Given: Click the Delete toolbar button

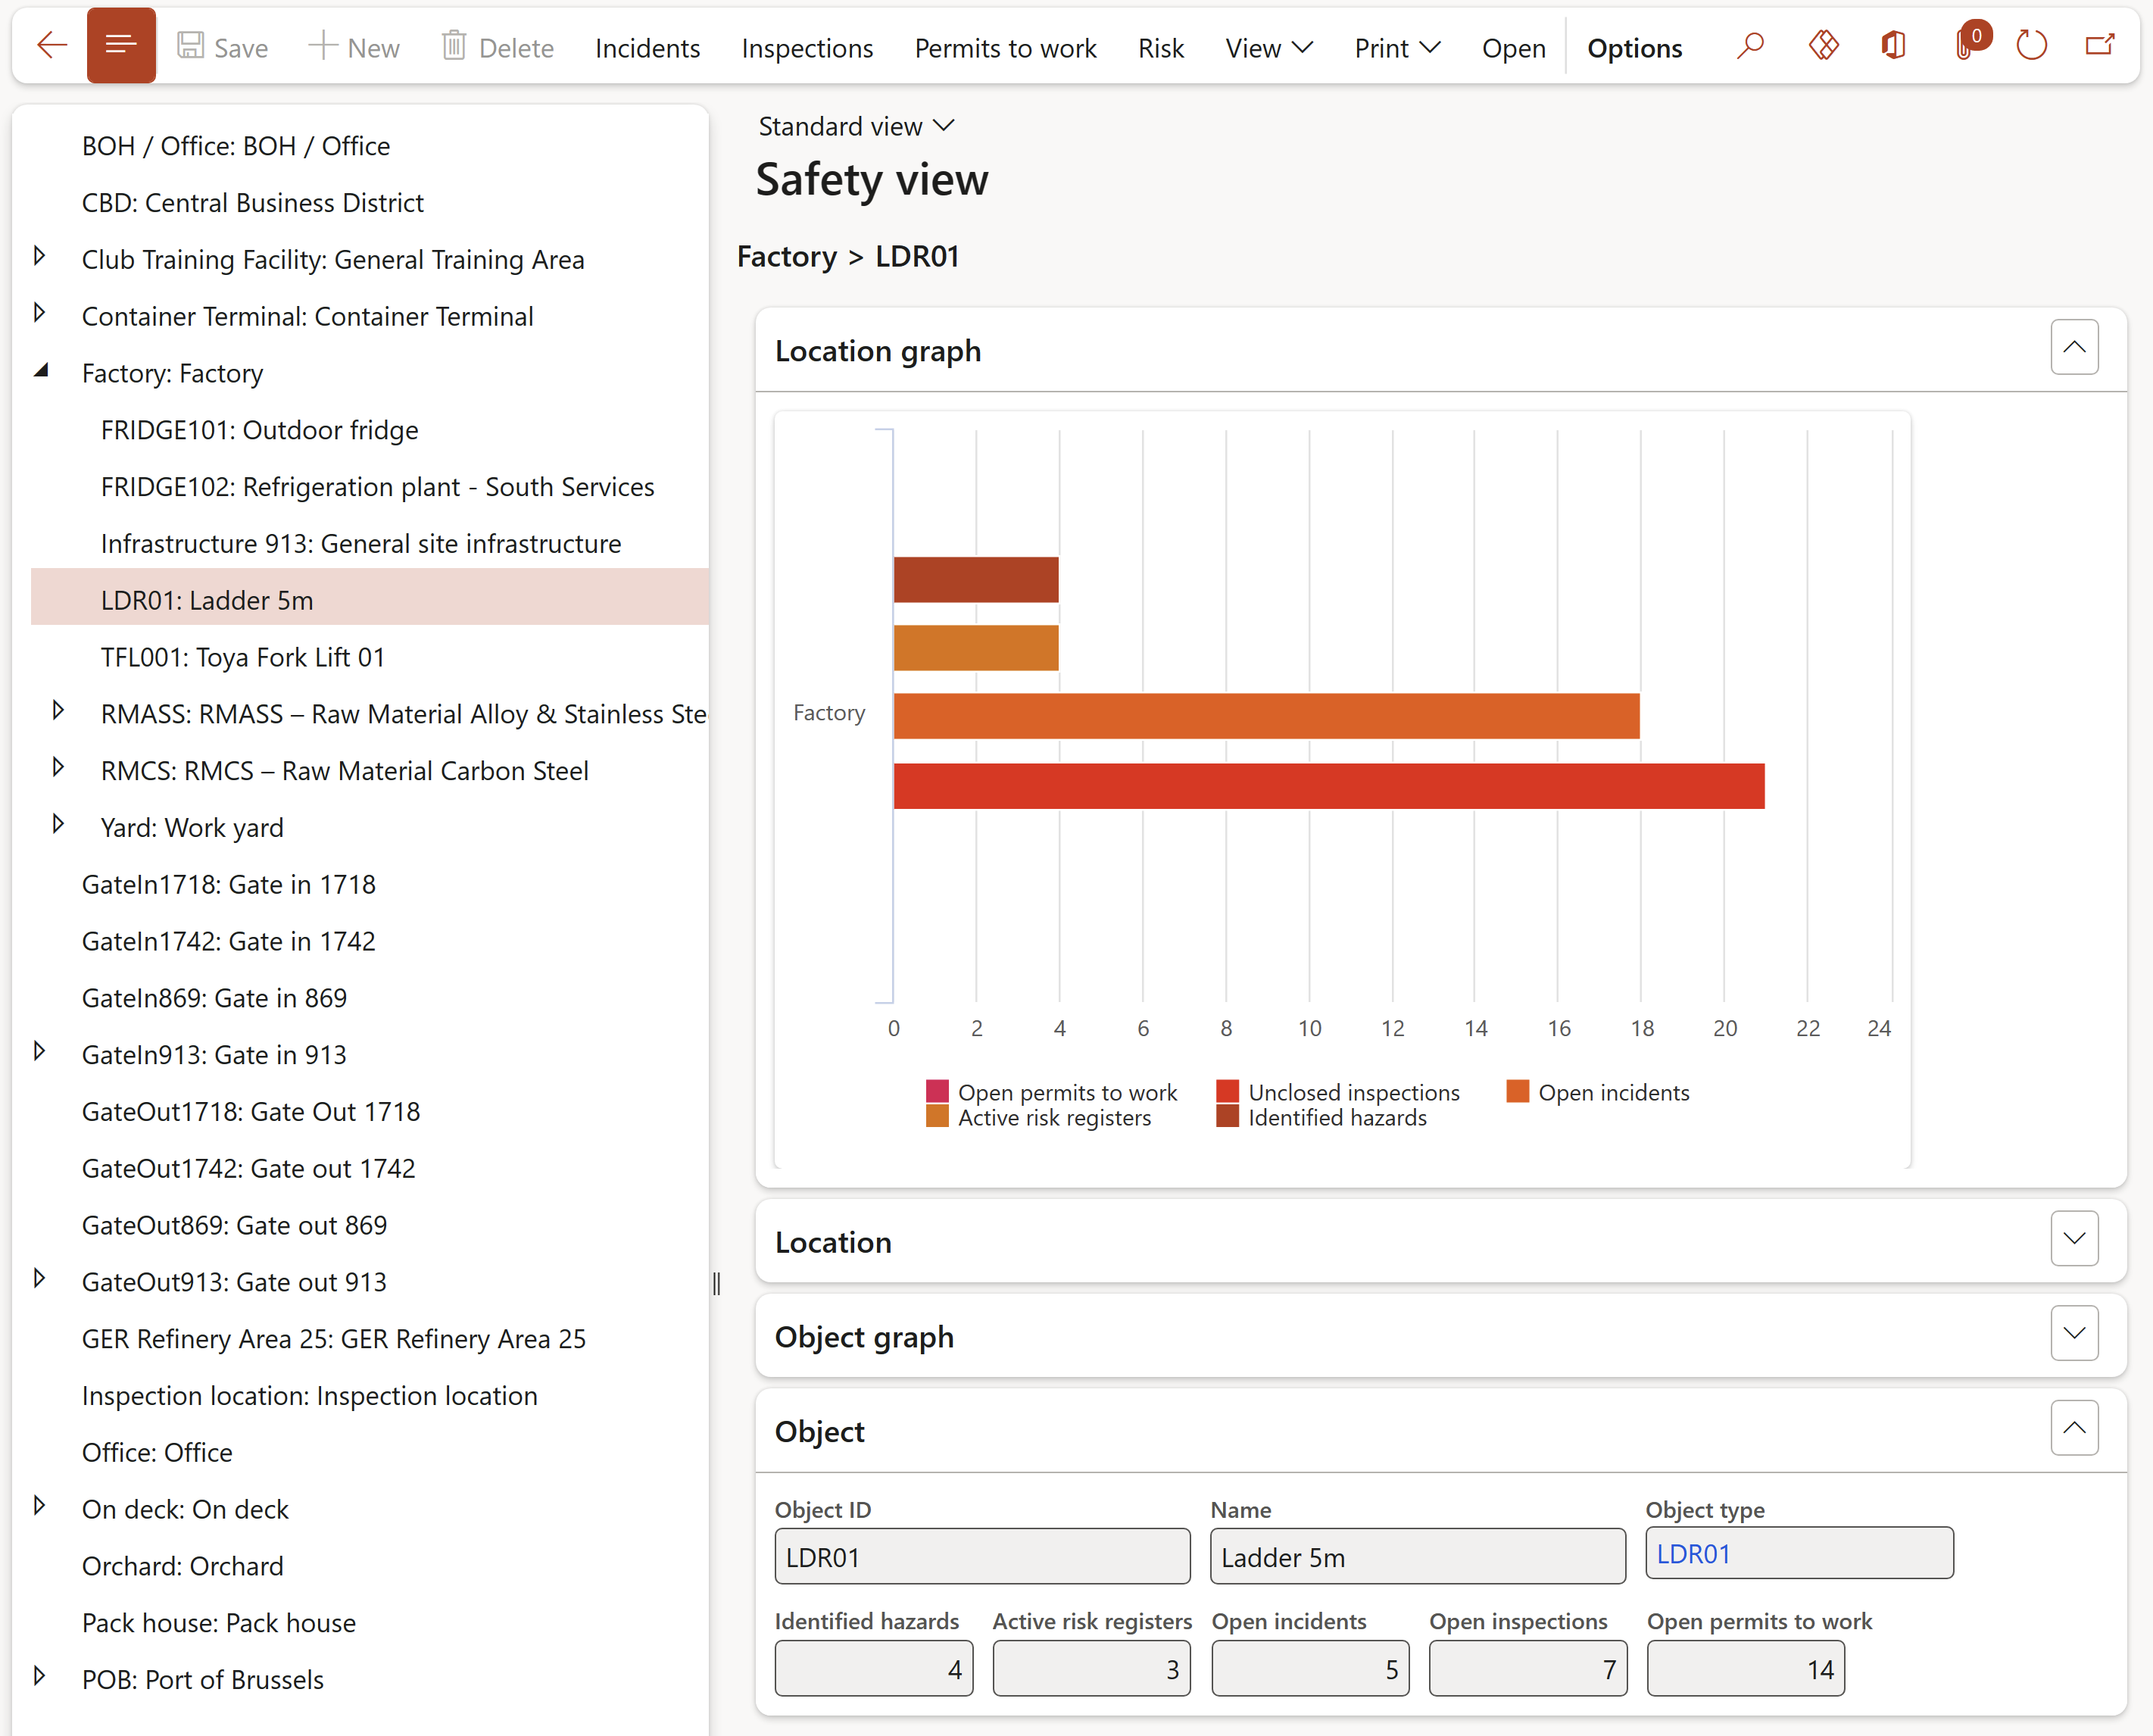Looking at the screenshot, I should tap(497, 47).
